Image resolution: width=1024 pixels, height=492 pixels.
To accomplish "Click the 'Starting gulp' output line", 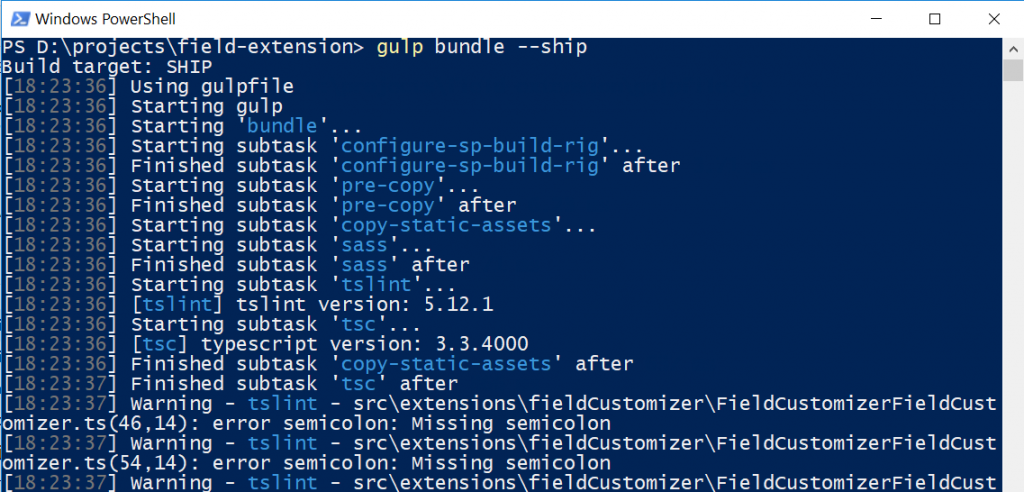I will coord(206,106).
